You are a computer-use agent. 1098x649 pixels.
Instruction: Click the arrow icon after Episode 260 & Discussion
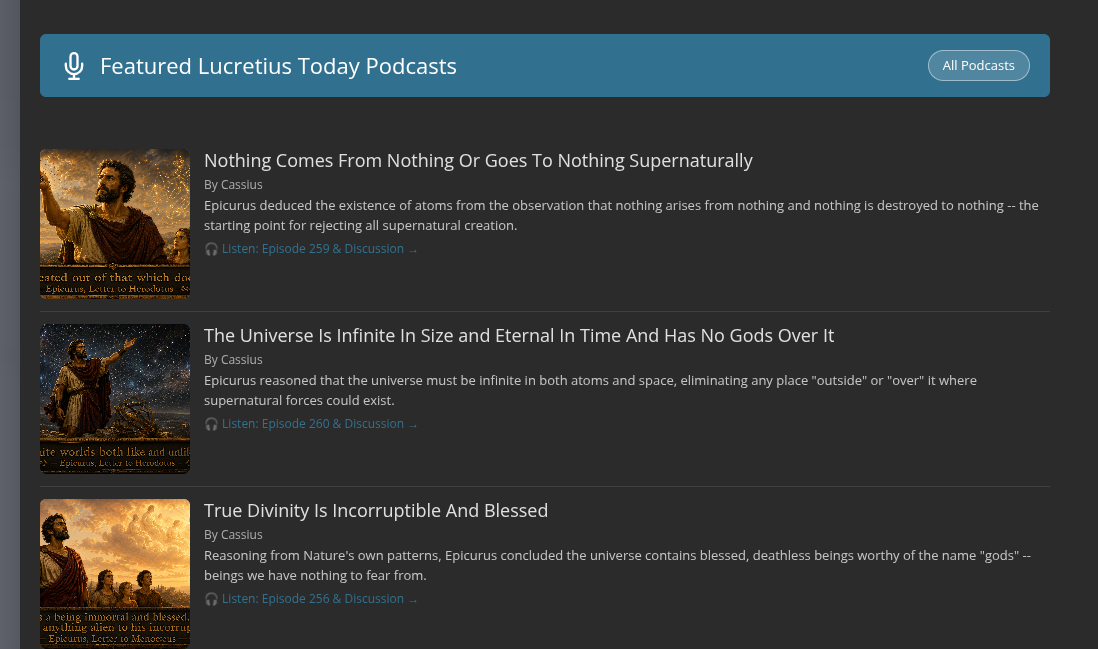[412, 425]
